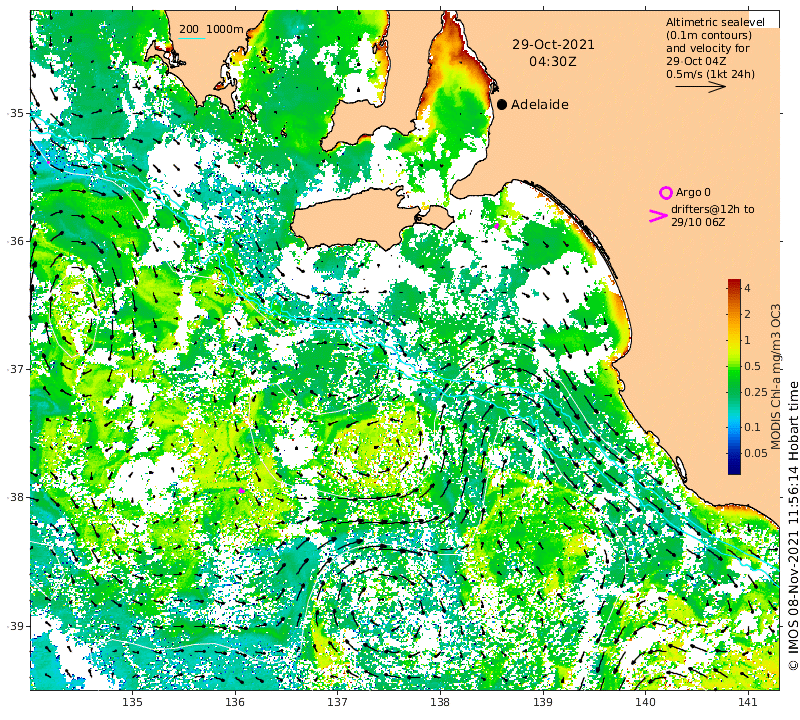Click the 0.5m/s velocity scale arrow
This screenshot has height=720, width=800.
point(701,87)
